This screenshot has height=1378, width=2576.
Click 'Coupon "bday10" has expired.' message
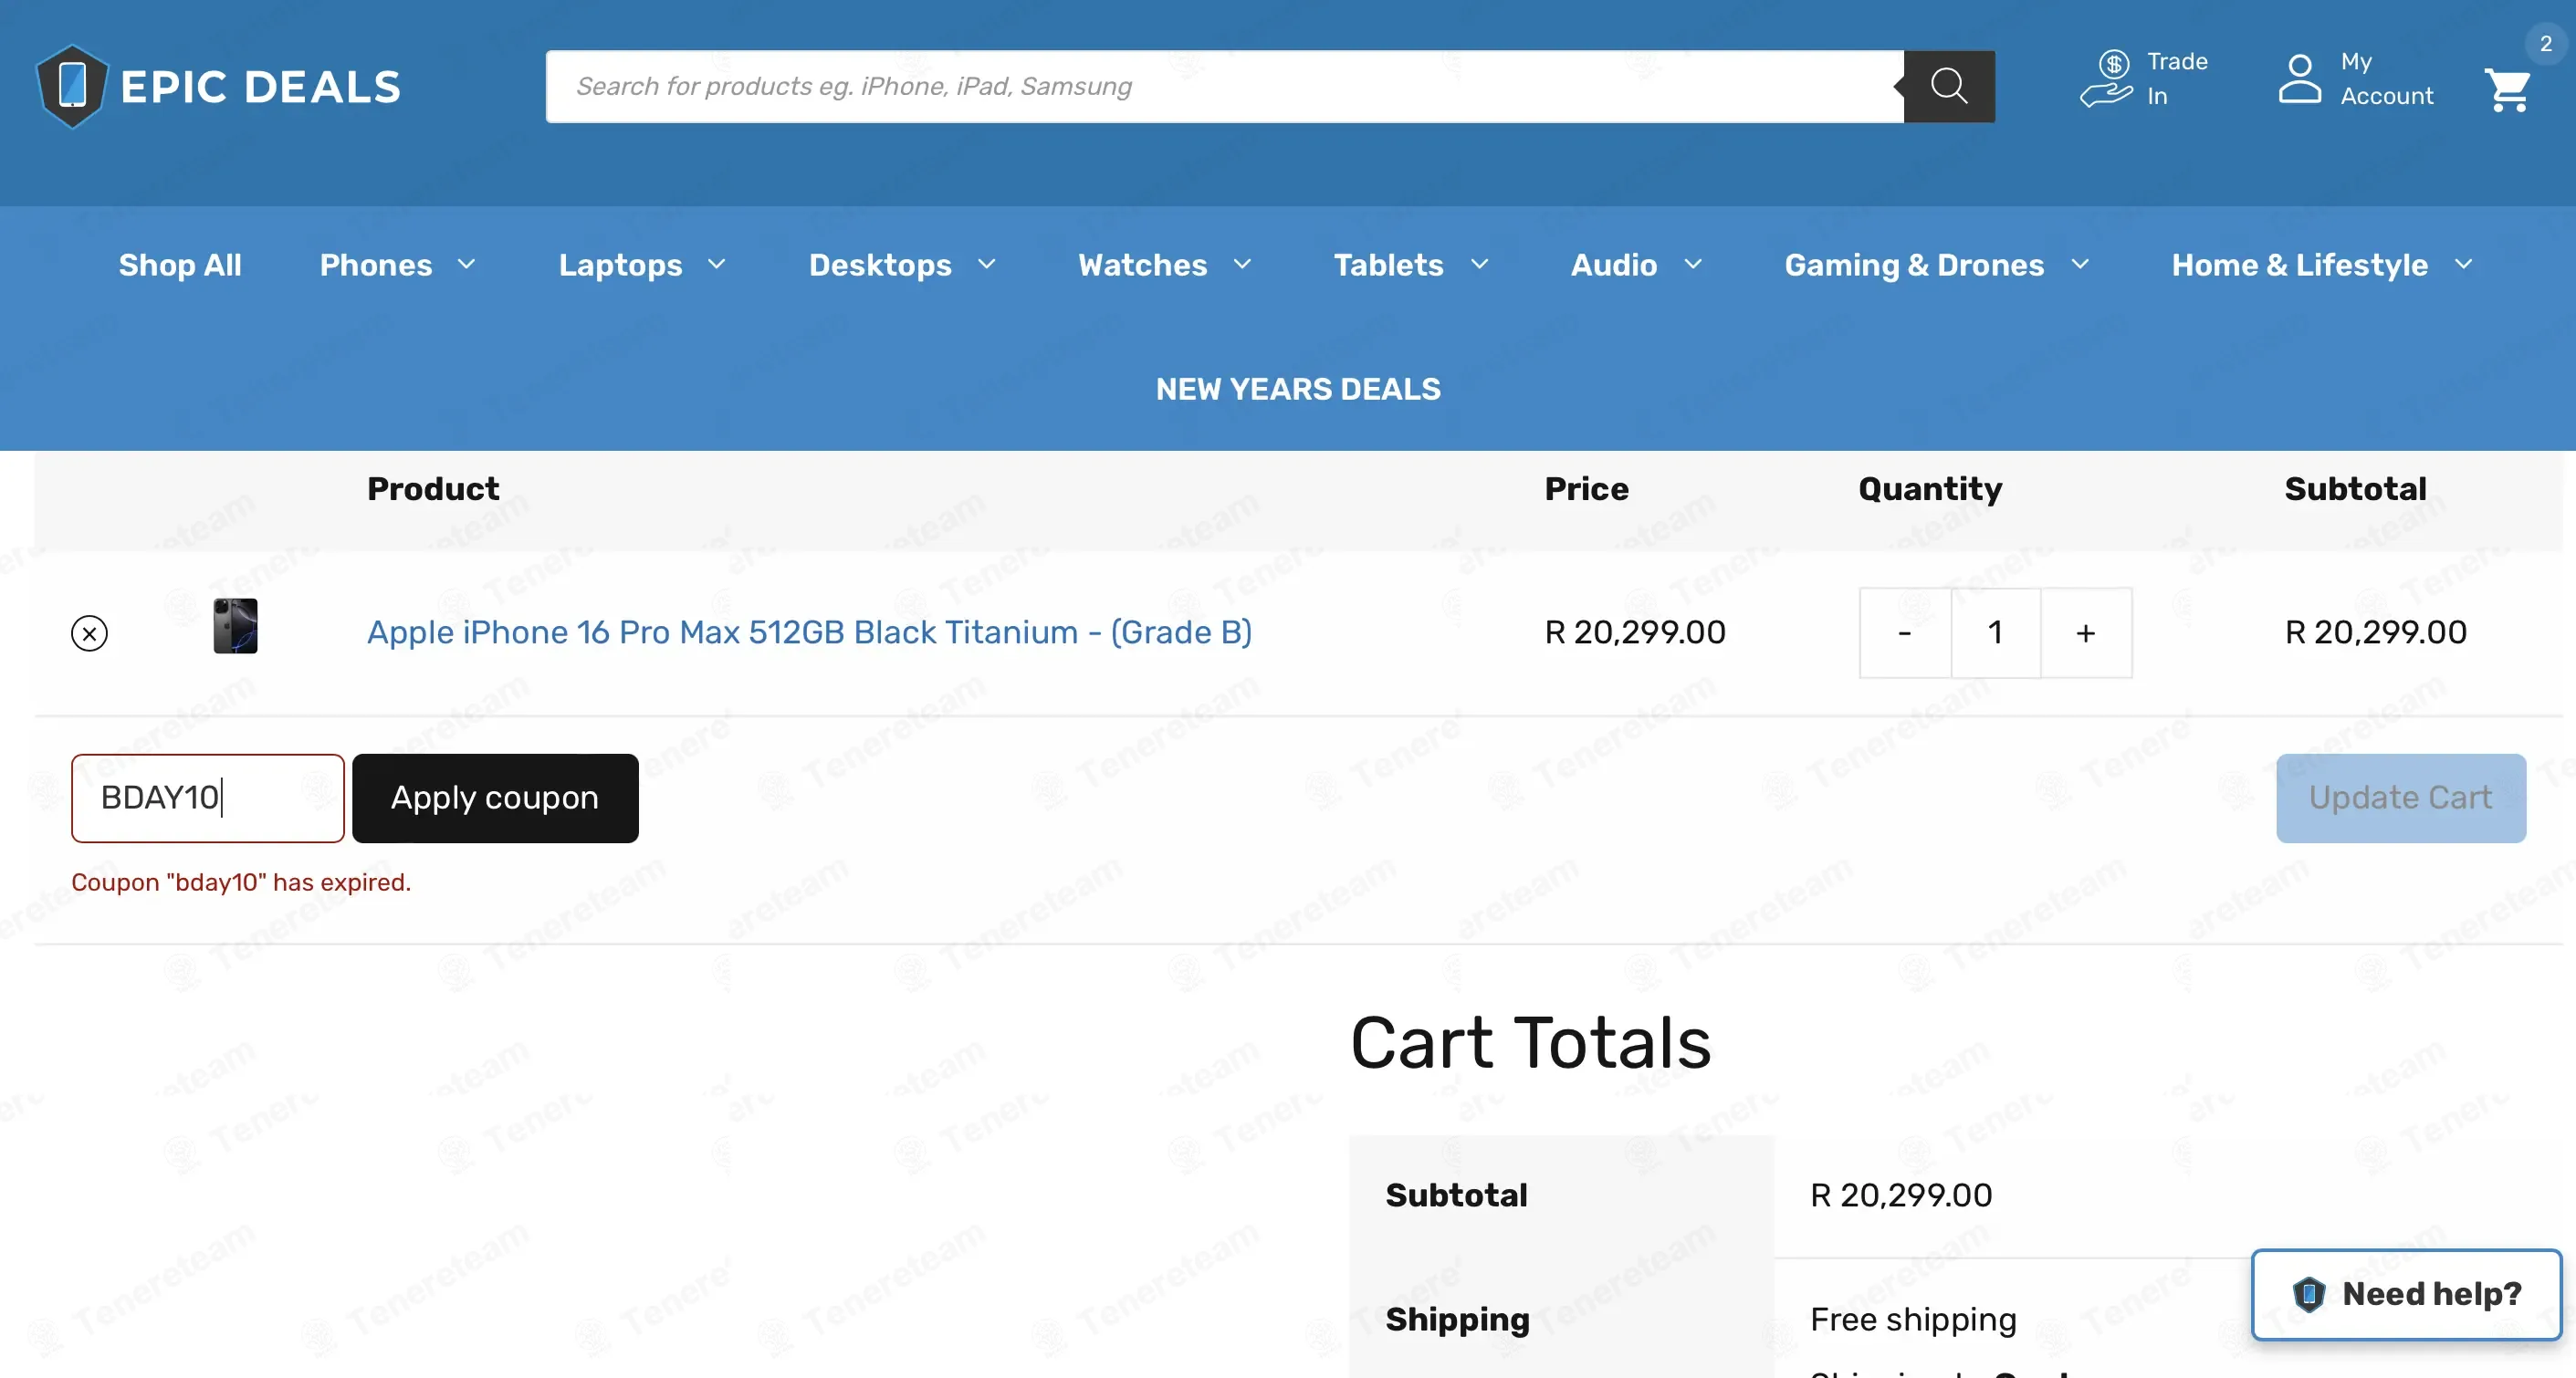click(x=241, y=882)
